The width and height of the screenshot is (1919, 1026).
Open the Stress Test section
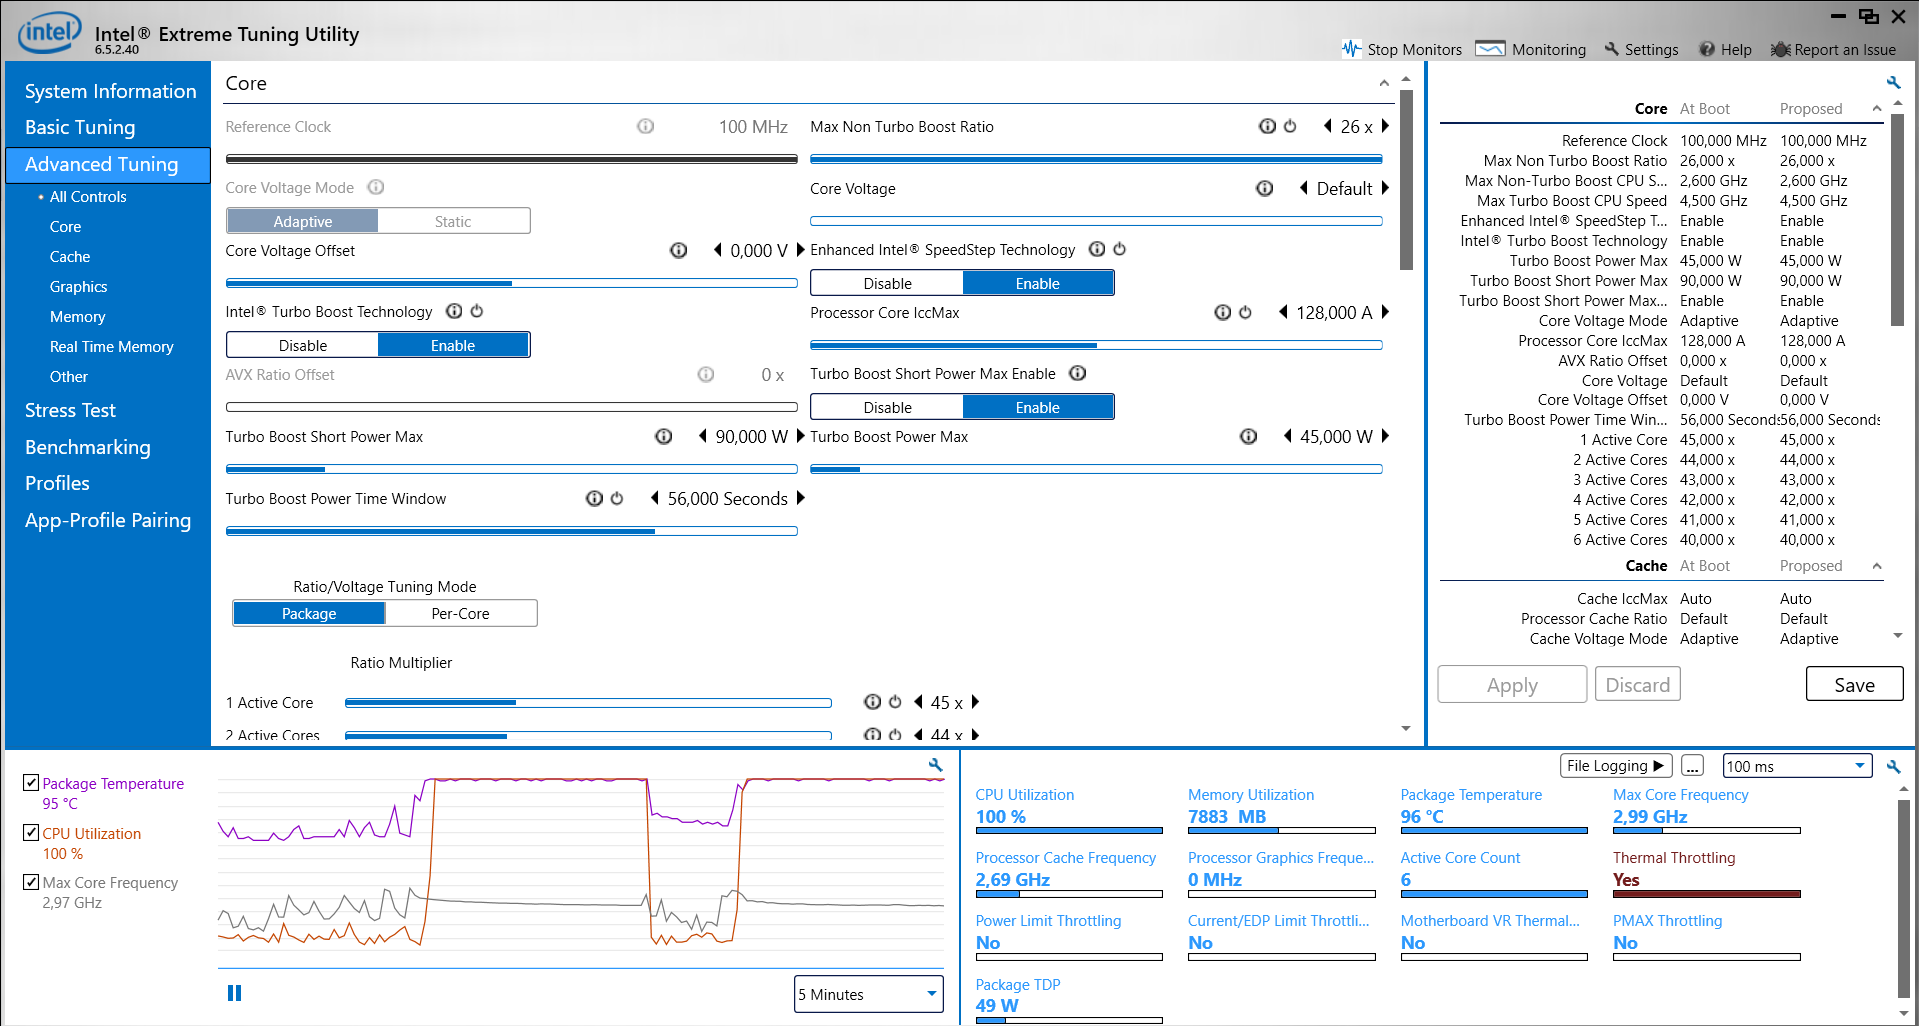[70, 410]
